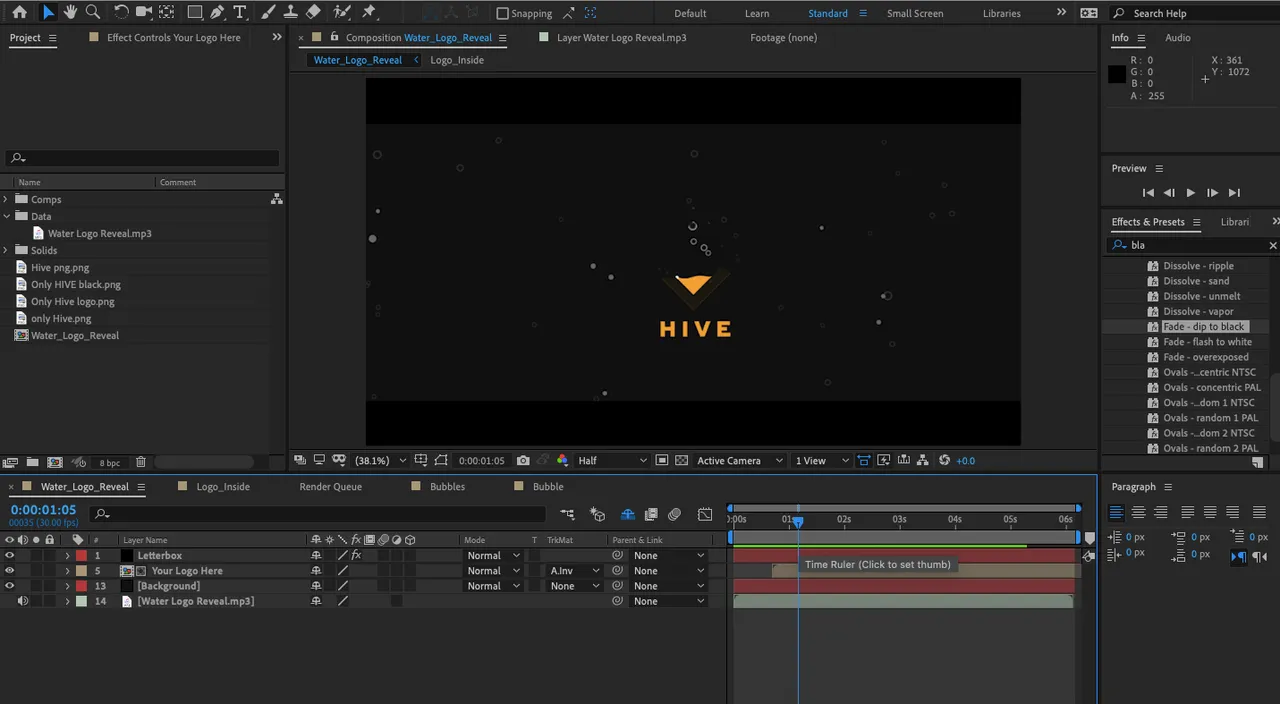The height and width of the screenshot is (704, 1280).
Task: Click the Motion Blur icon in timeline
Action: (674, 514)
